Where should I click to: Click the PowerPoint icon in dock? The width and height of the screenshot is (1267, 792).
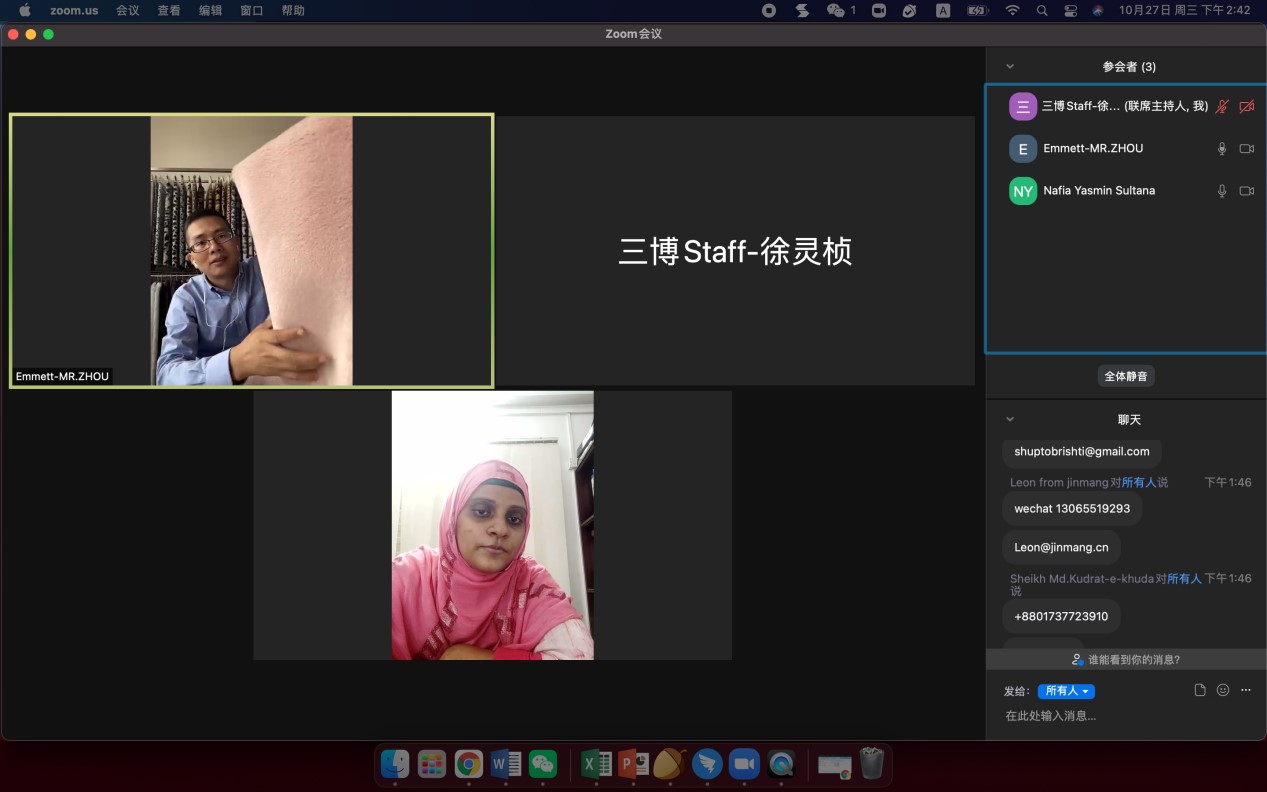[x=633, y=765]
